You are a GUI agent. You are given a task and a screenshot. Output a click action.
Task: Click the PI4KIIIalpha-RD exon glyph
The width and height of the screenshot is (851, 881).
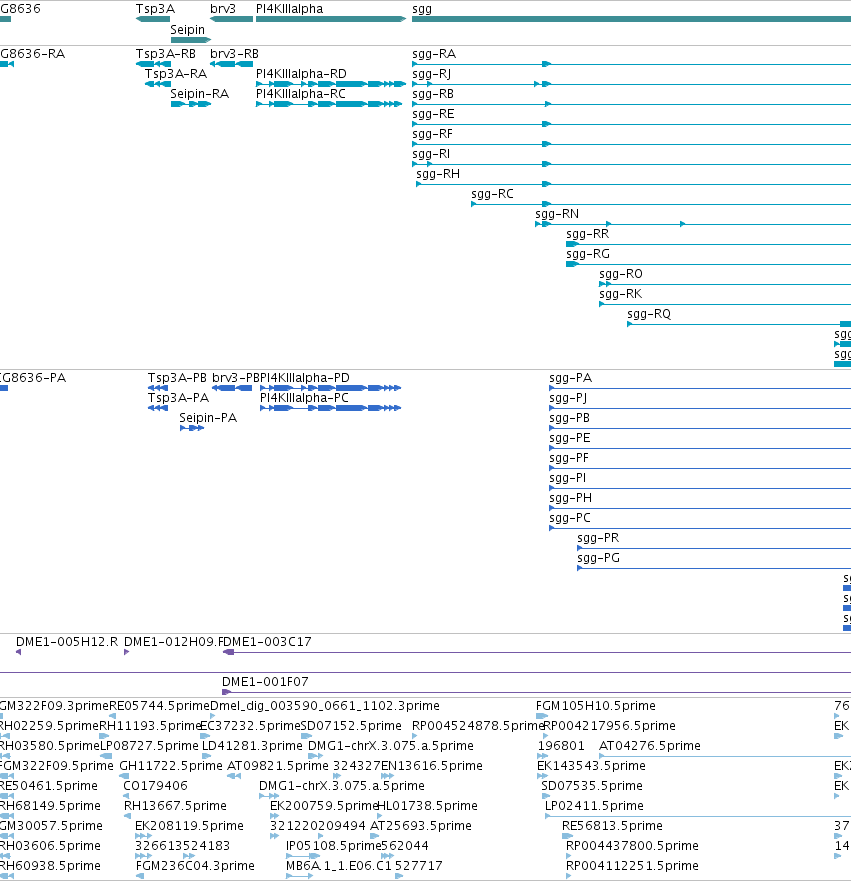click(x=331, y=84)
